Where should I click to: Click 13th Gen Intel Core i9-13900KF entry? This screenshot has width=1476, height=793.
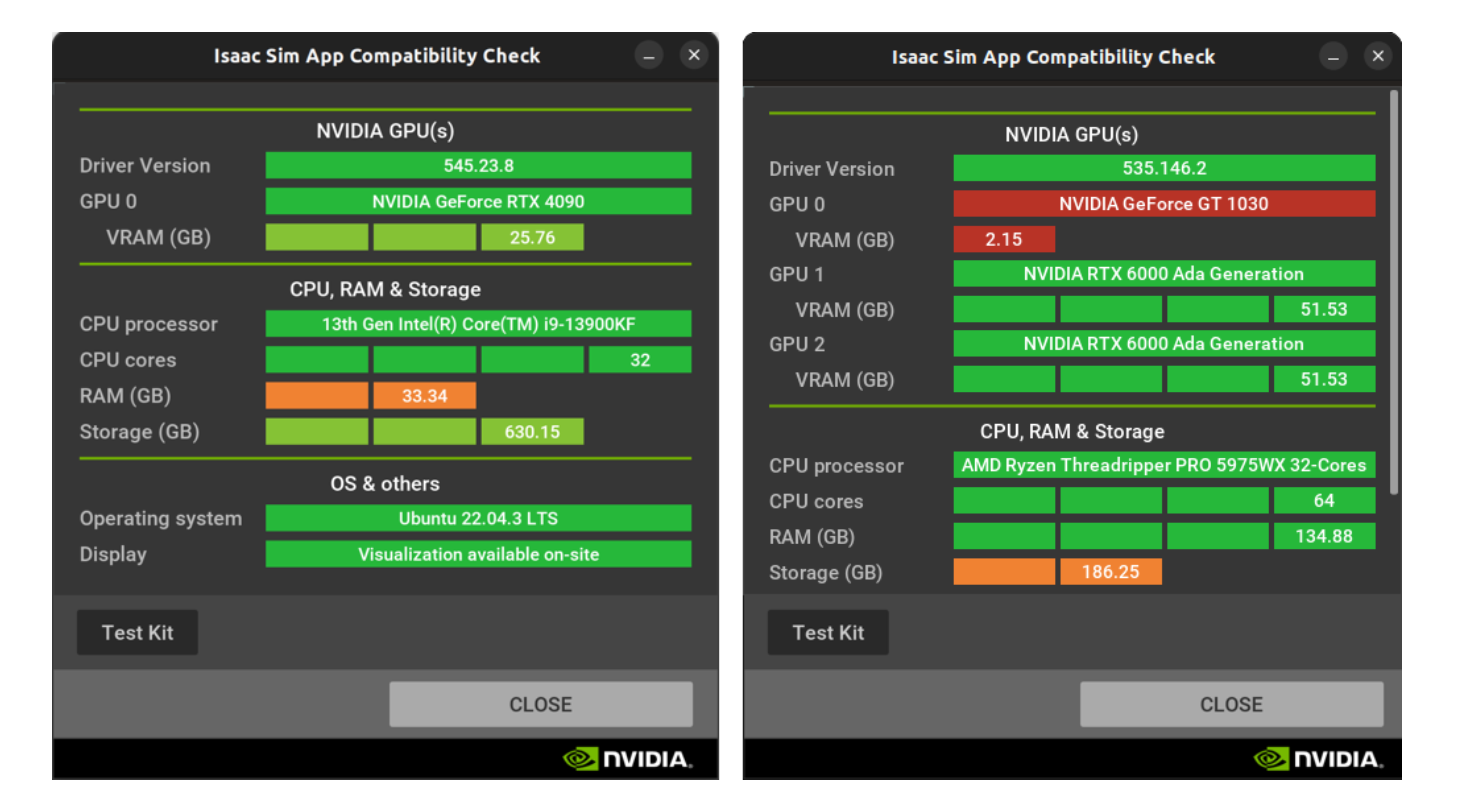pyautogui.click(x=478, y=324)
